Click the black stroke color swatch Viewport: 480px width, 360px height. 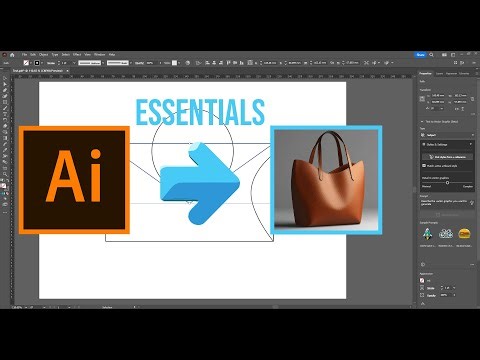[x=37, y=63]
